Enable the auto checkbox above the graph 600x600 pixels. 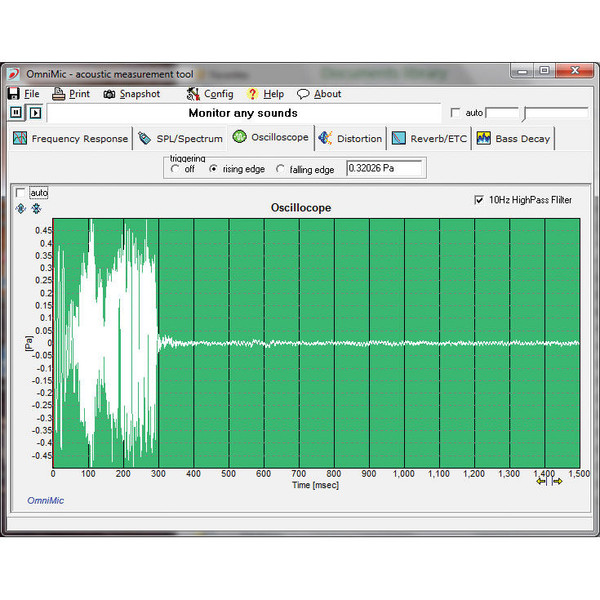point(20,192)
